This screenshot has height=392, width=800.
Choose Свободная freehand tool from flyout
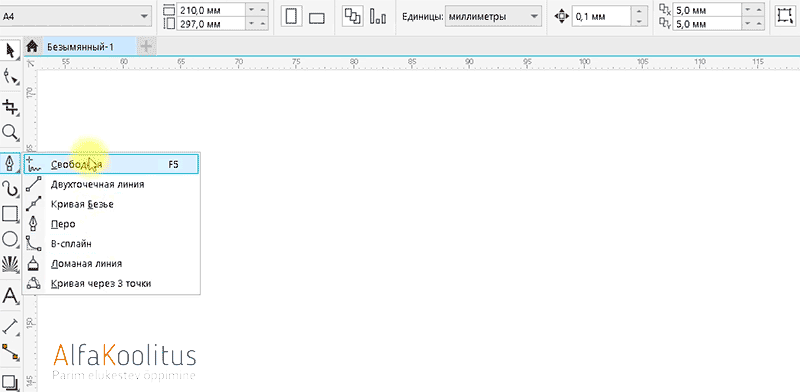pos(111,164)
